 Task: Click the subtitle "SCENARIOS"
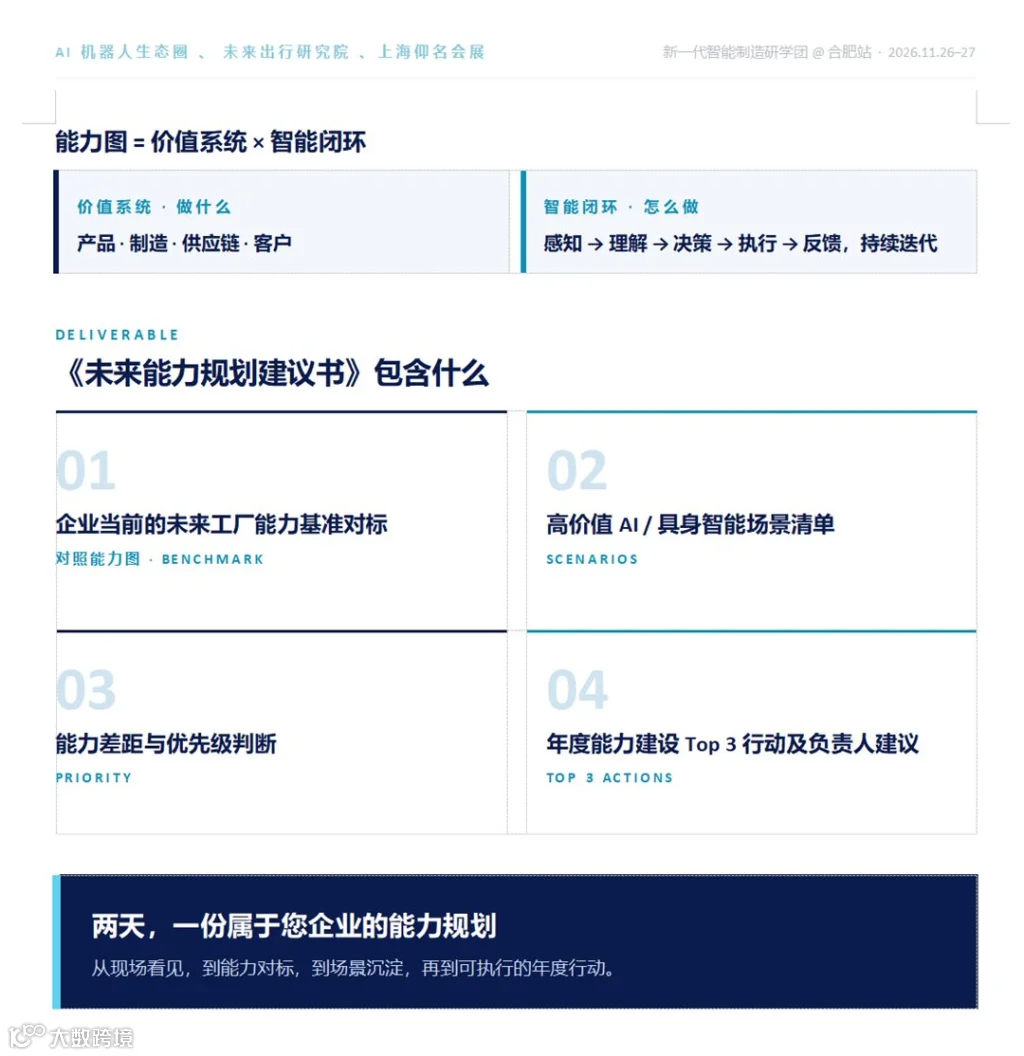[x=592, y=559]
